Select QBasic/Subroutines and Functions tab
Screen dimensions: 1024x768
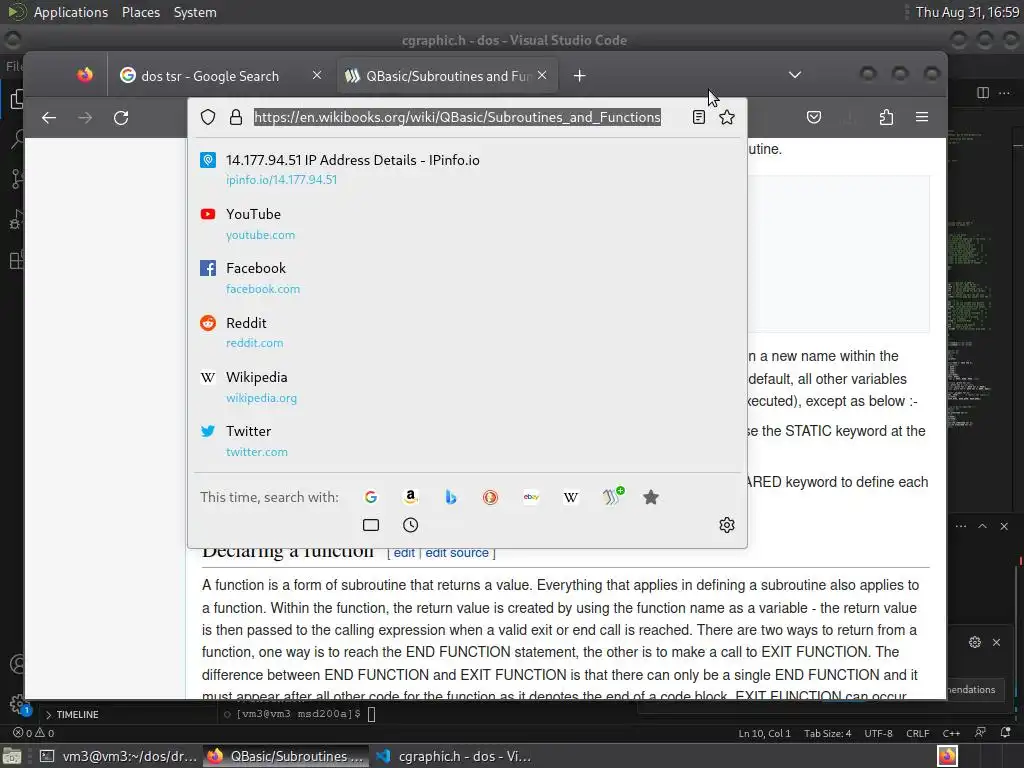(x=448, y=76)
